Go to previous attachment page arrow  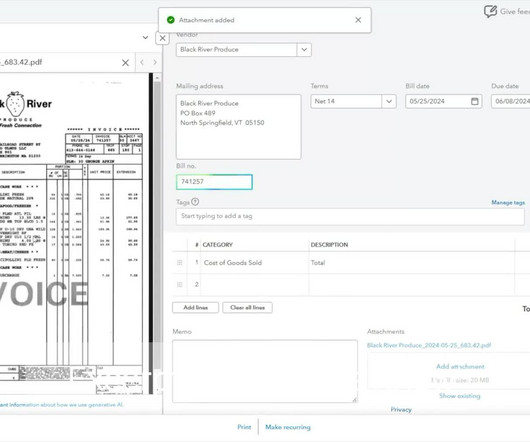(142, 62)
